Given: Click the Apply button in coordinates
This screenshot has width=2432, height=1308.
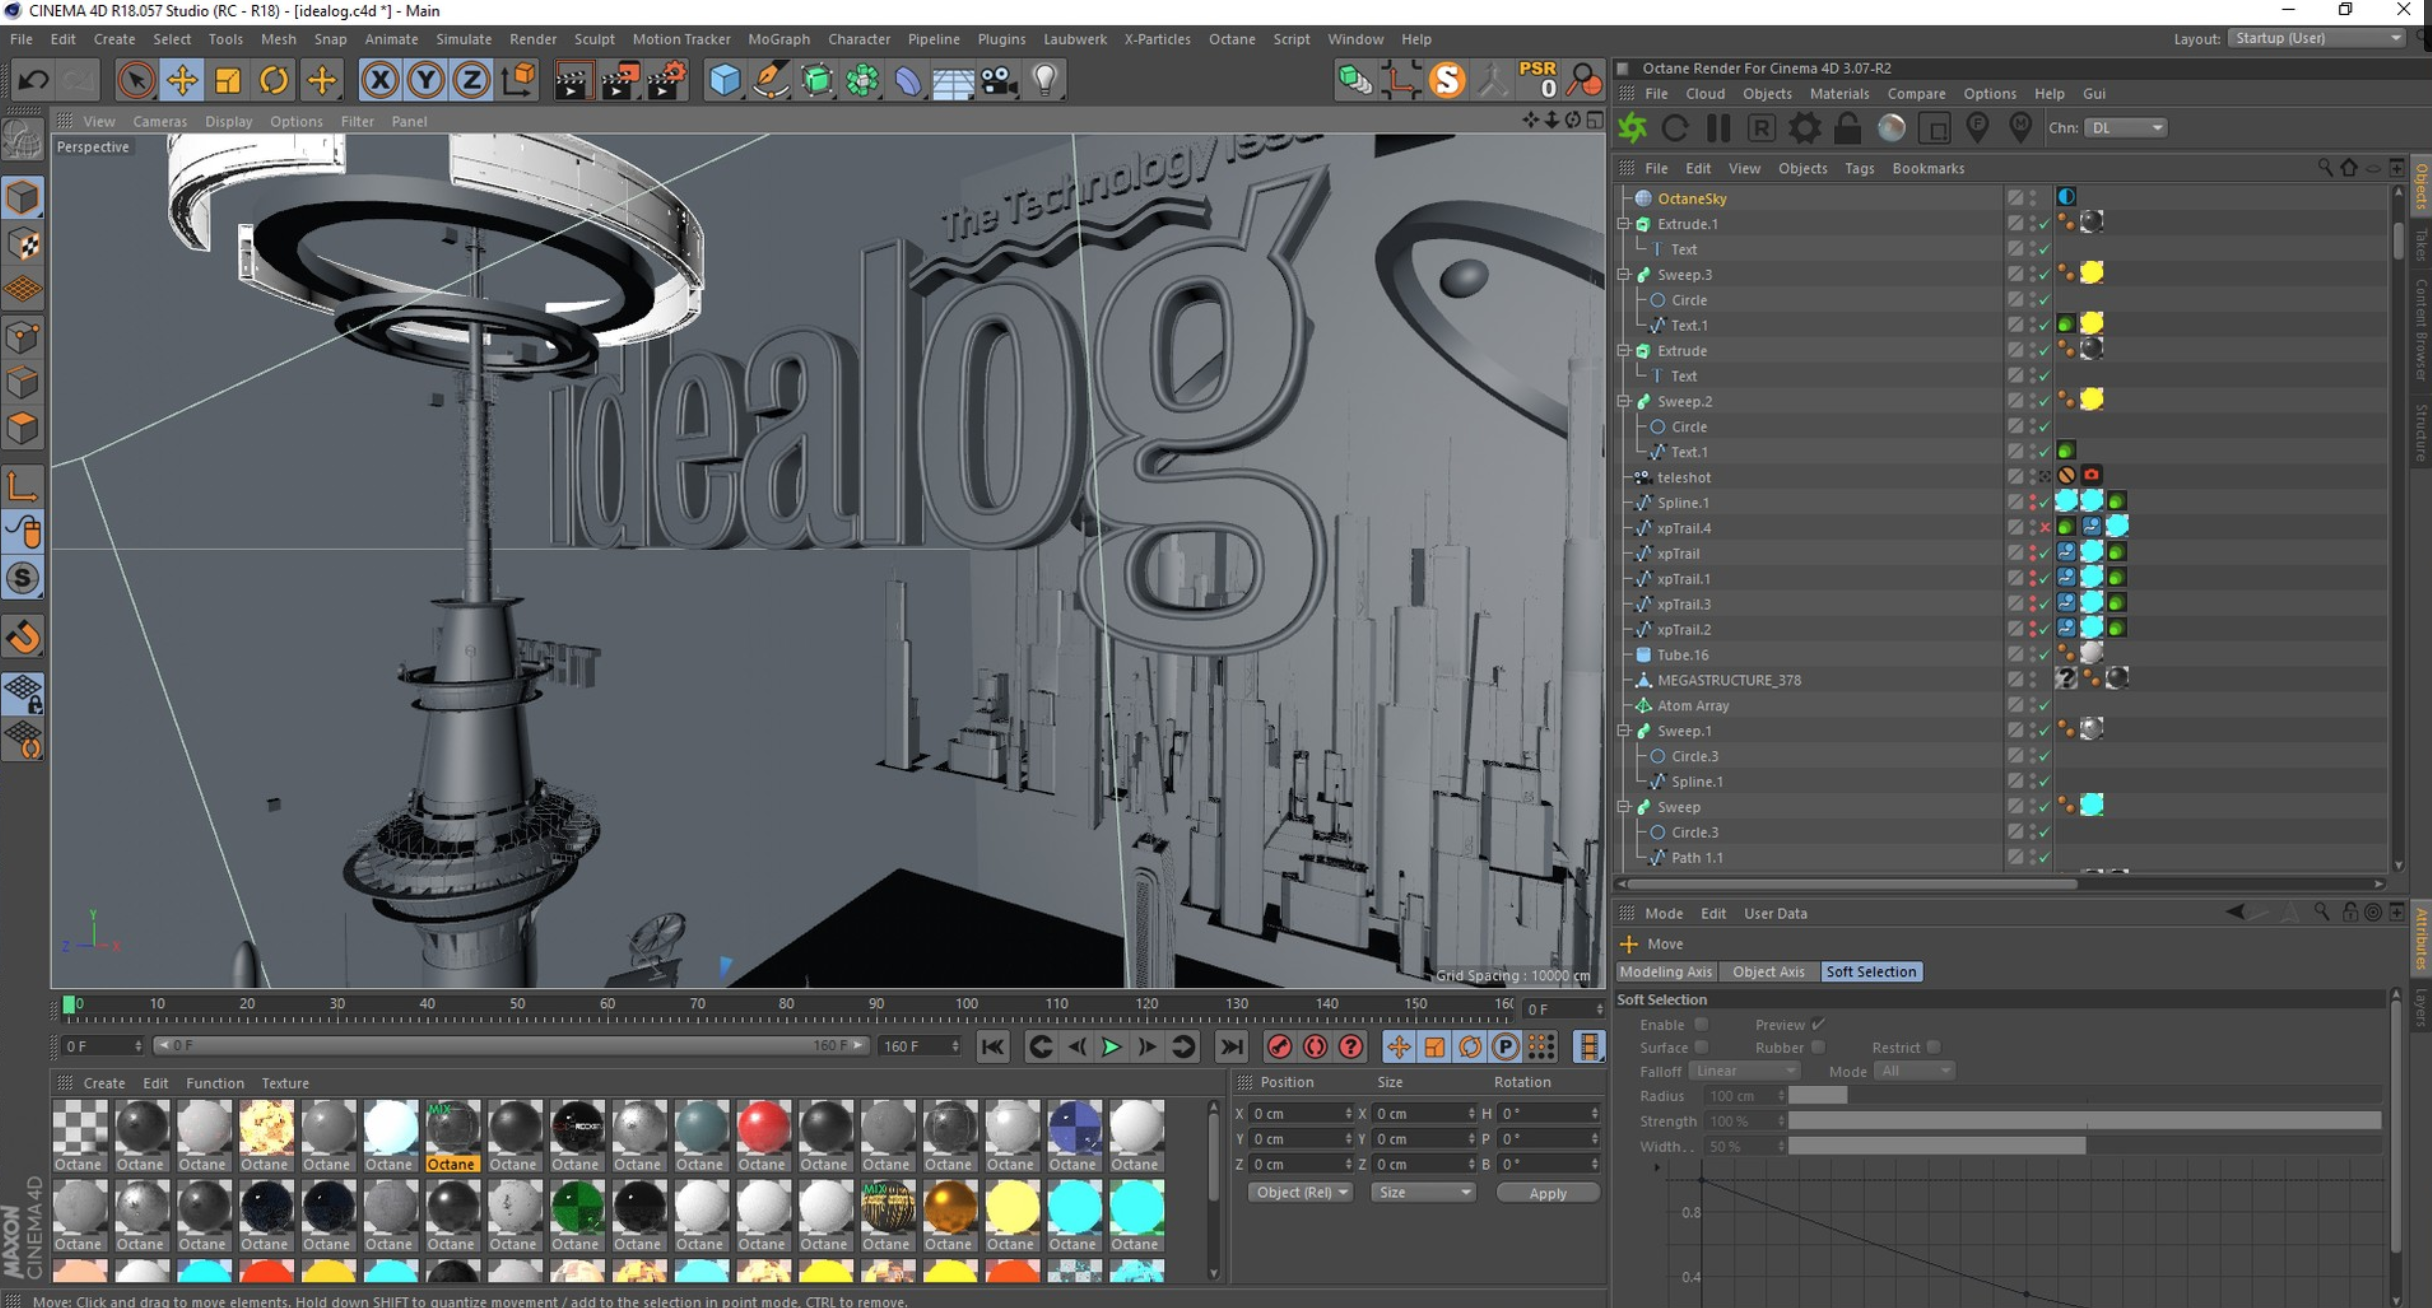Looking at the screenshot, I should pyautogui.click(x=1547, y=1193).
